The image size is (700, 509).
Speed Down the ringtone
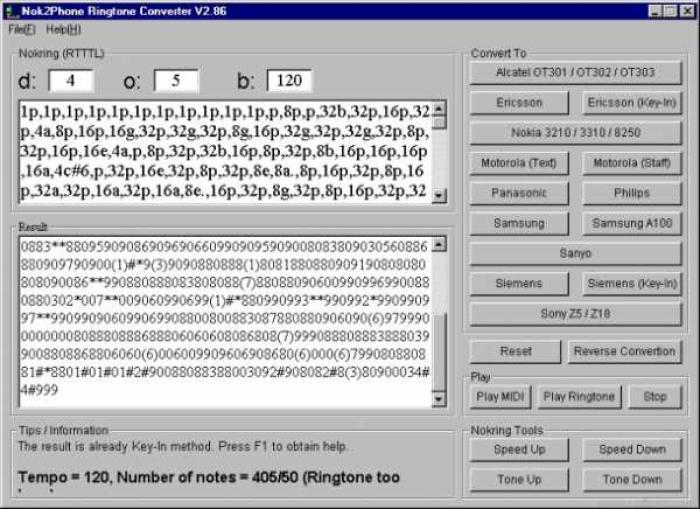tap(632, 450)
